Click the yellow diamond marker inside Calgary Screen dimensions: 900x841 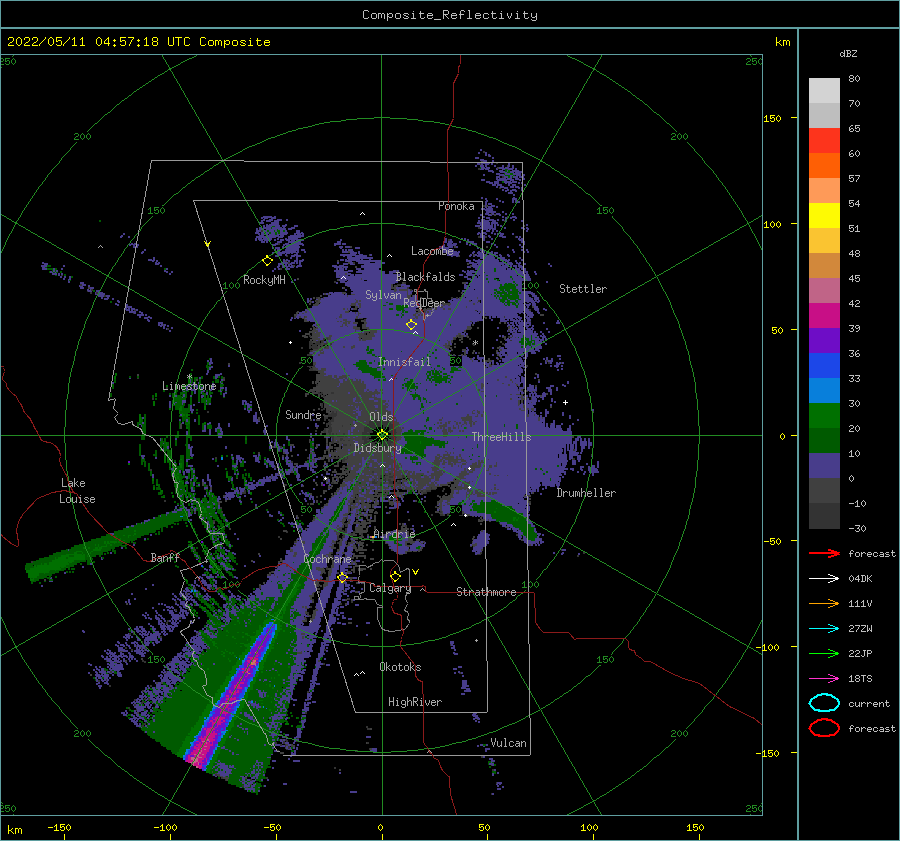(x=395, y=576)
